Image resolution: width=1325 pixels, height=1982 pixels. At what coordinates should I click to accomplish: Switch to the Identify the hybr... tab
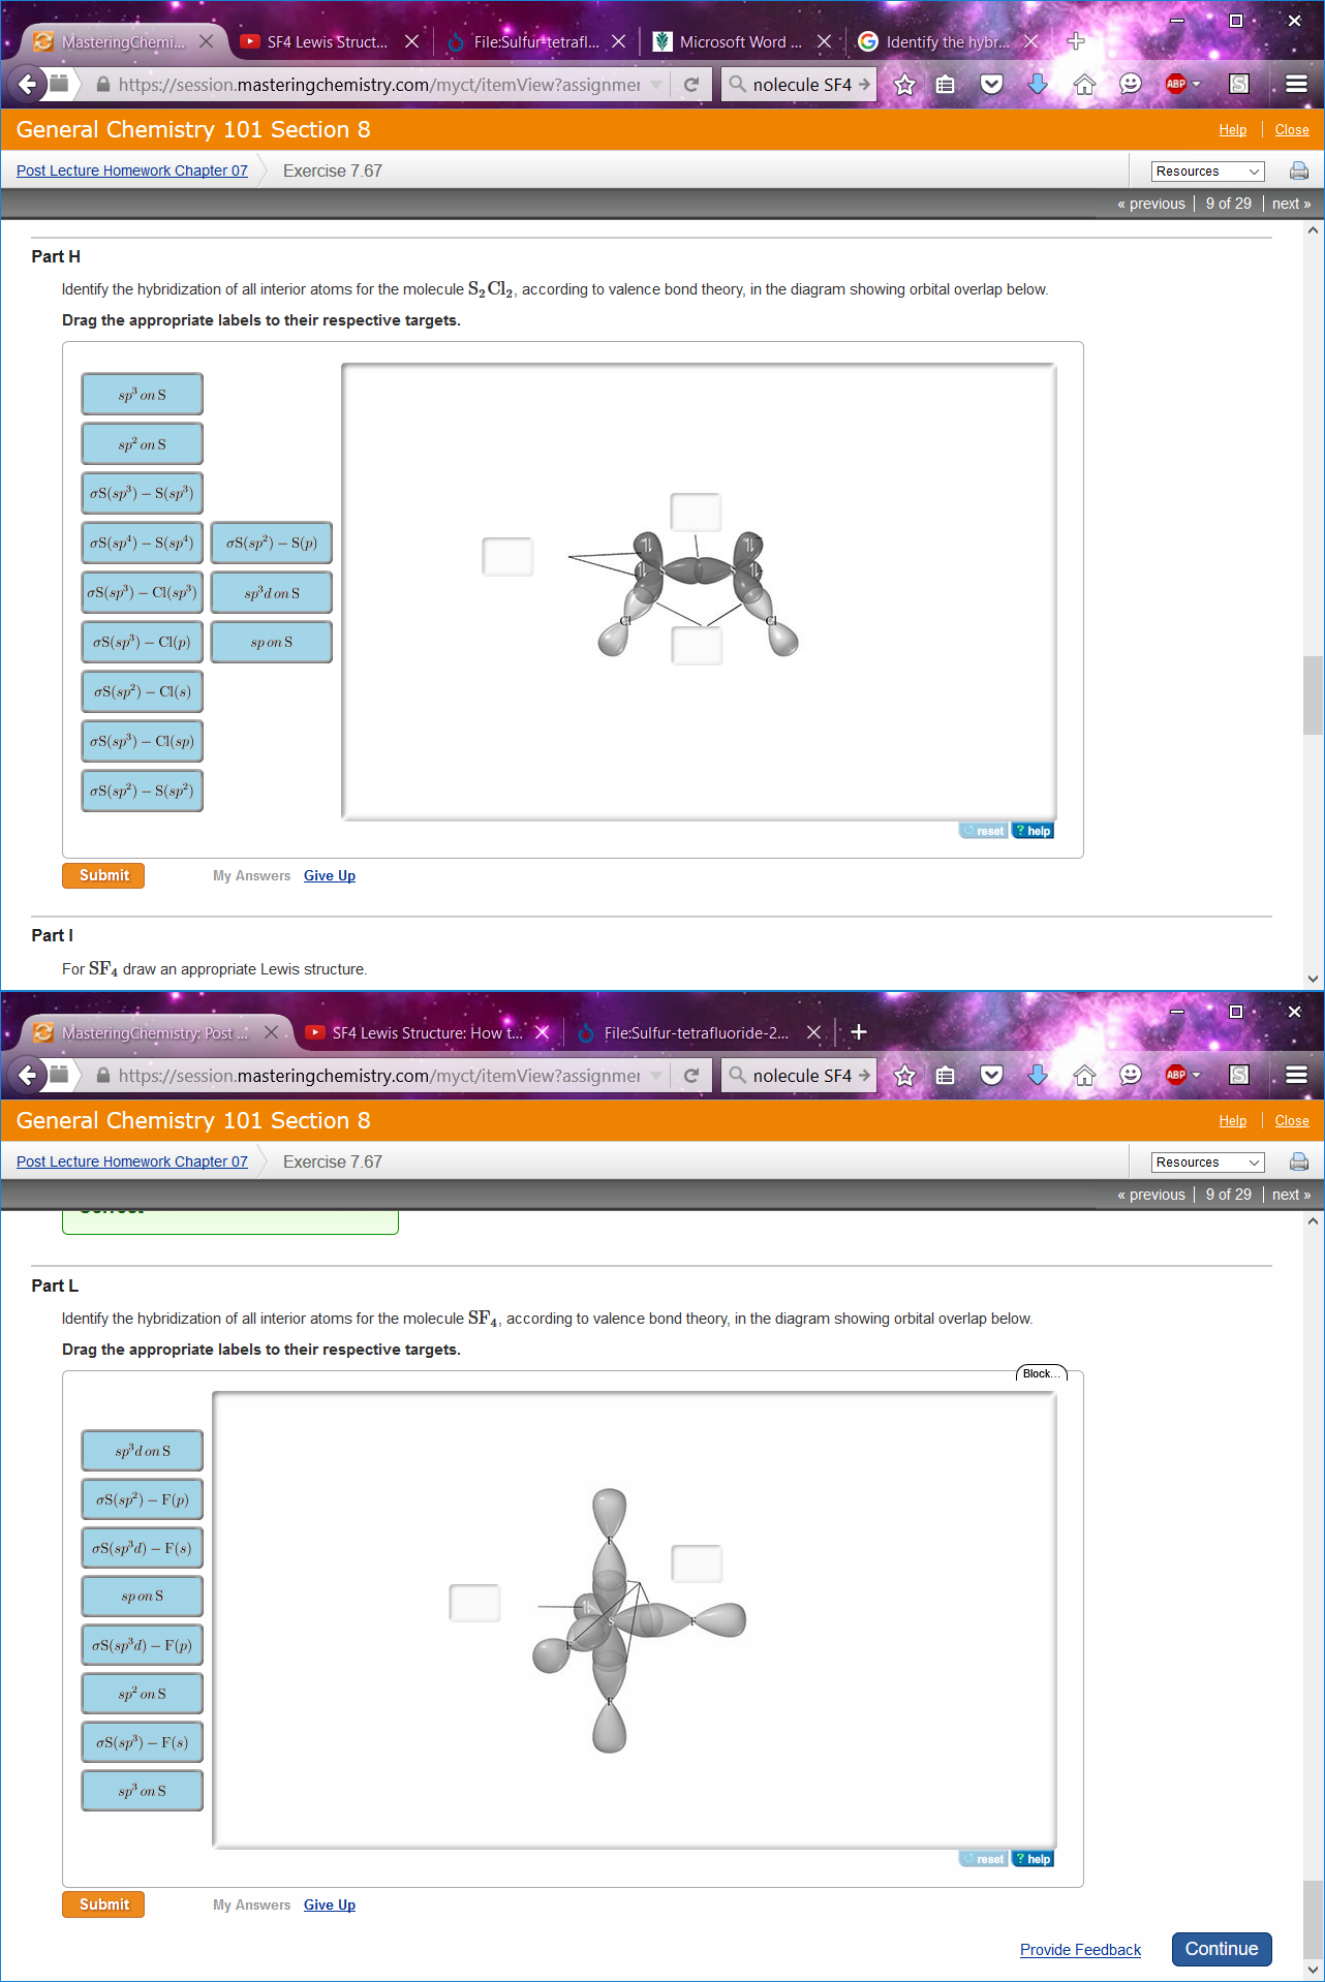click(947, 42)
